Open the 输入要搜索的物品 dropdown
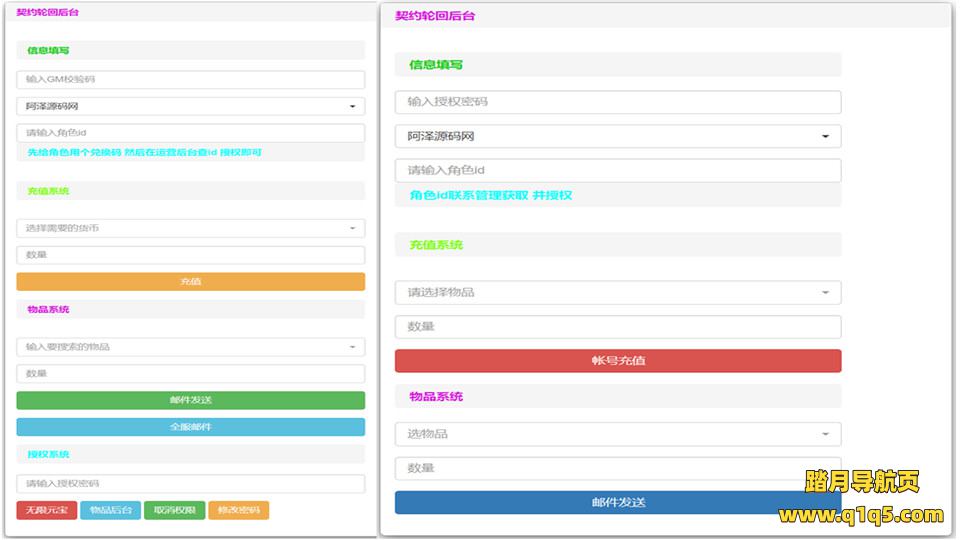960x540 pixels. click(x=190, y=347)
